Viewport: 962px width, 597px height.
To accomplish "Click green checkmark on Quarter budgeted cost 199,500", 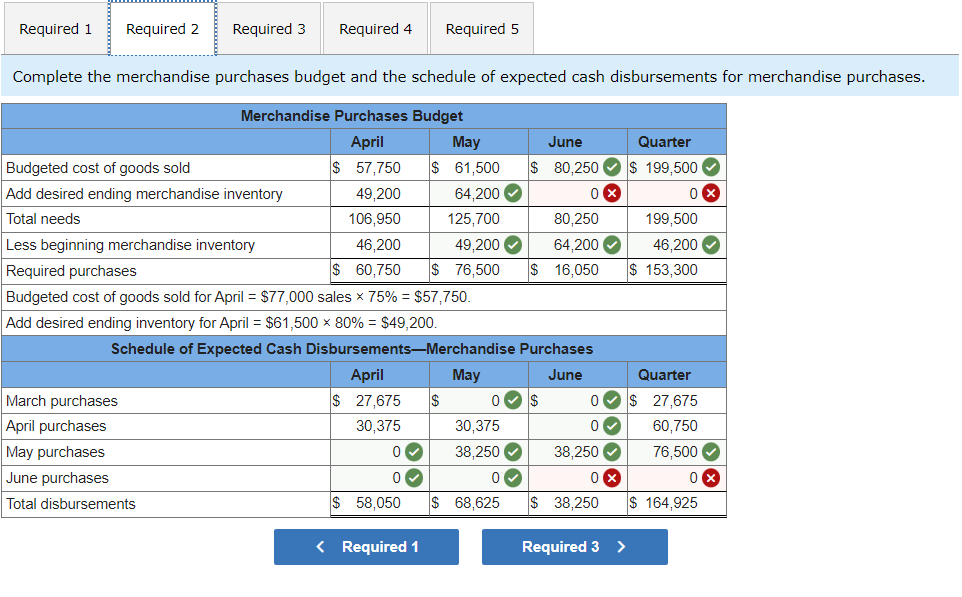I will [710, 167].
